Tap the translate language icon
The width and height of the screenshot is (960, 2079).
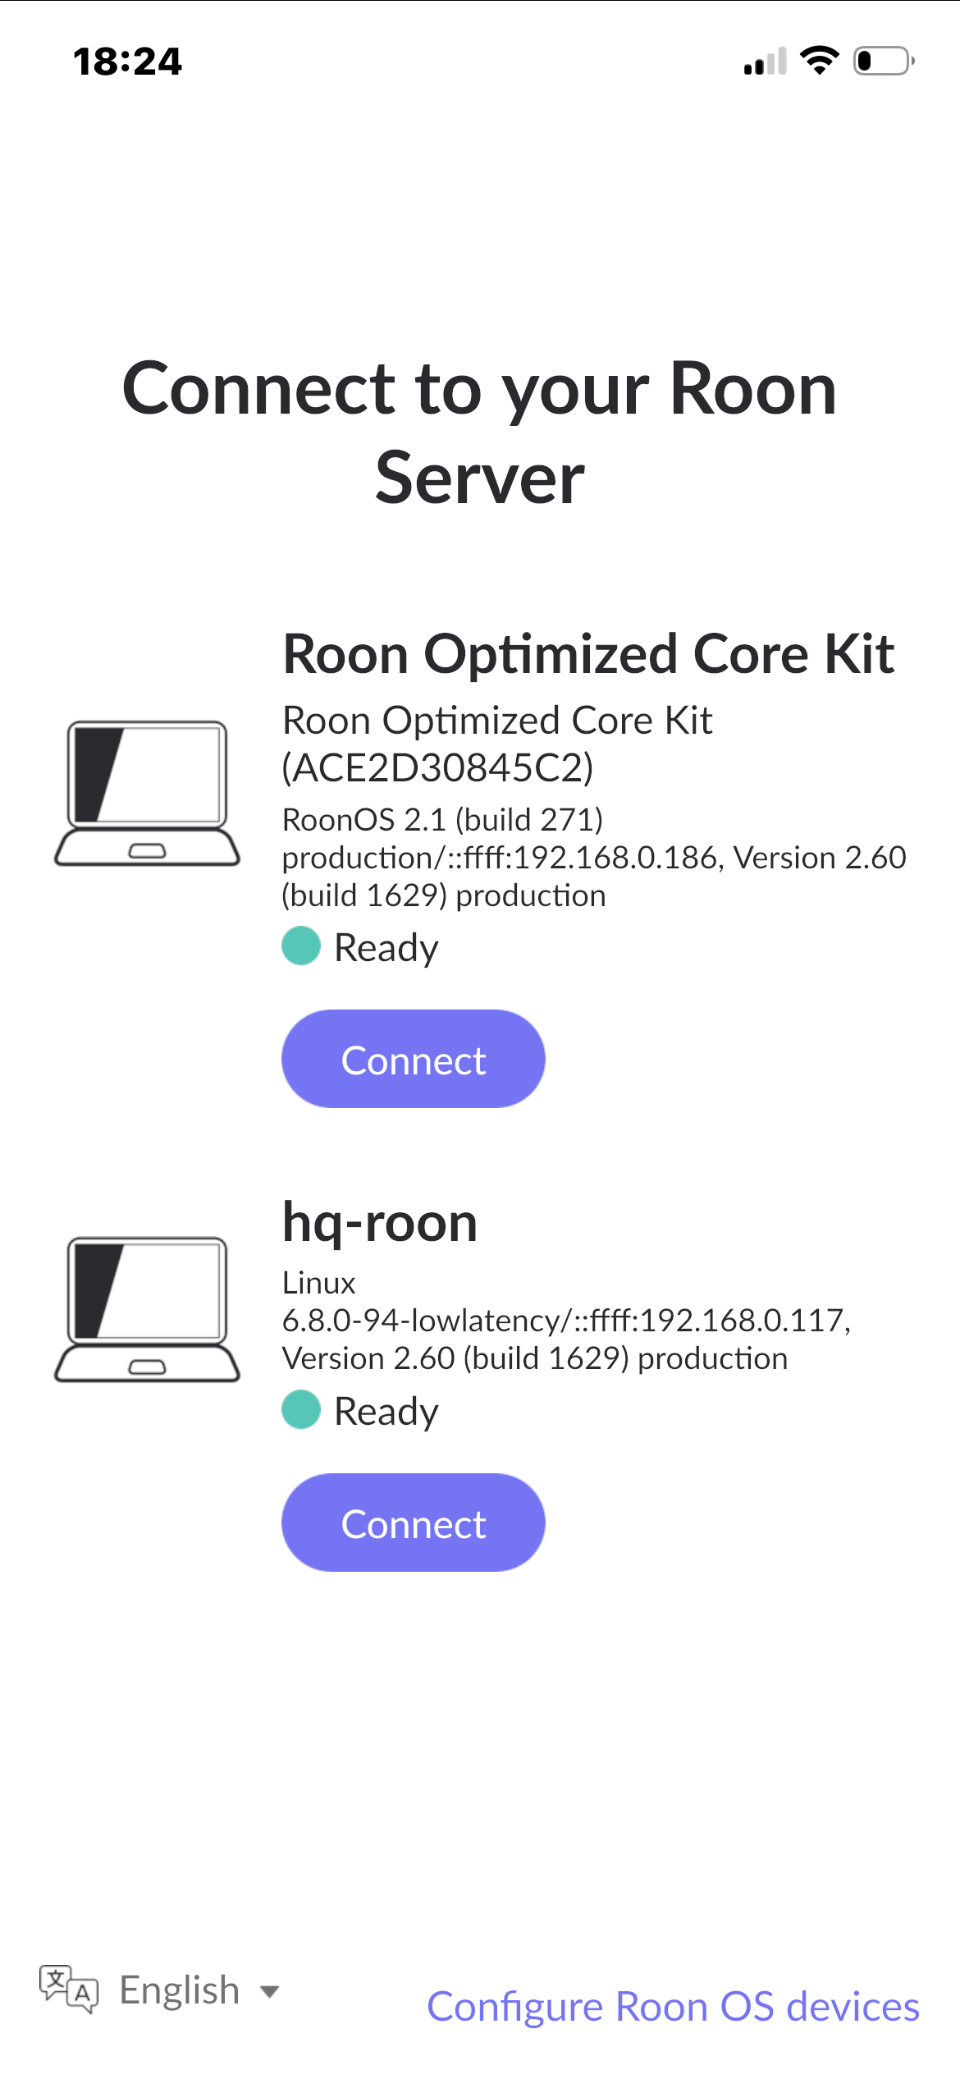pyautogui.click(x=68, y=1988)
